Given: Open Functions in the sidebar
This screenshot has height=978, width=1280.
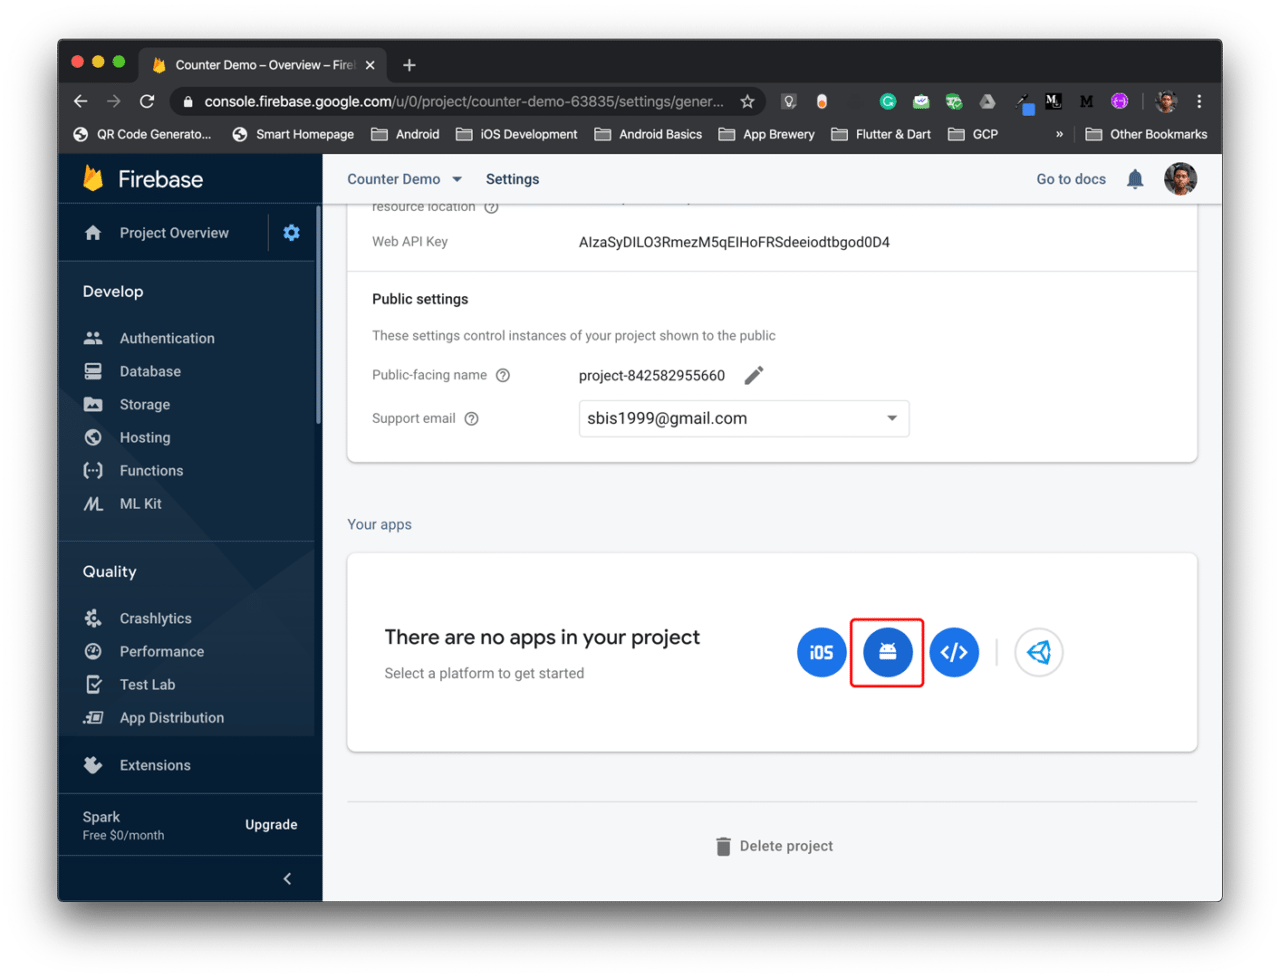Looking at the screenshot, I should (x=151, y=470).
